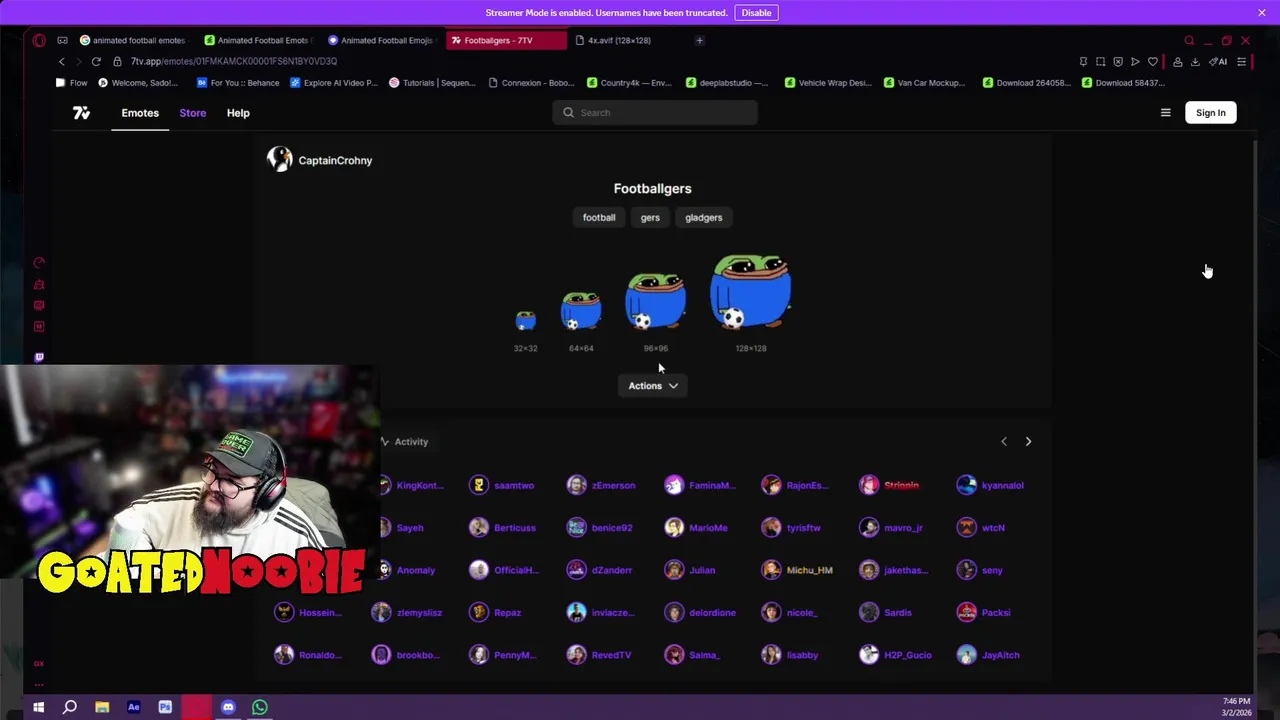This screenshot has height=720, width=1280.
Task: Open the Twitch icon in the browser sidebar
Action: tap(39, 357)
